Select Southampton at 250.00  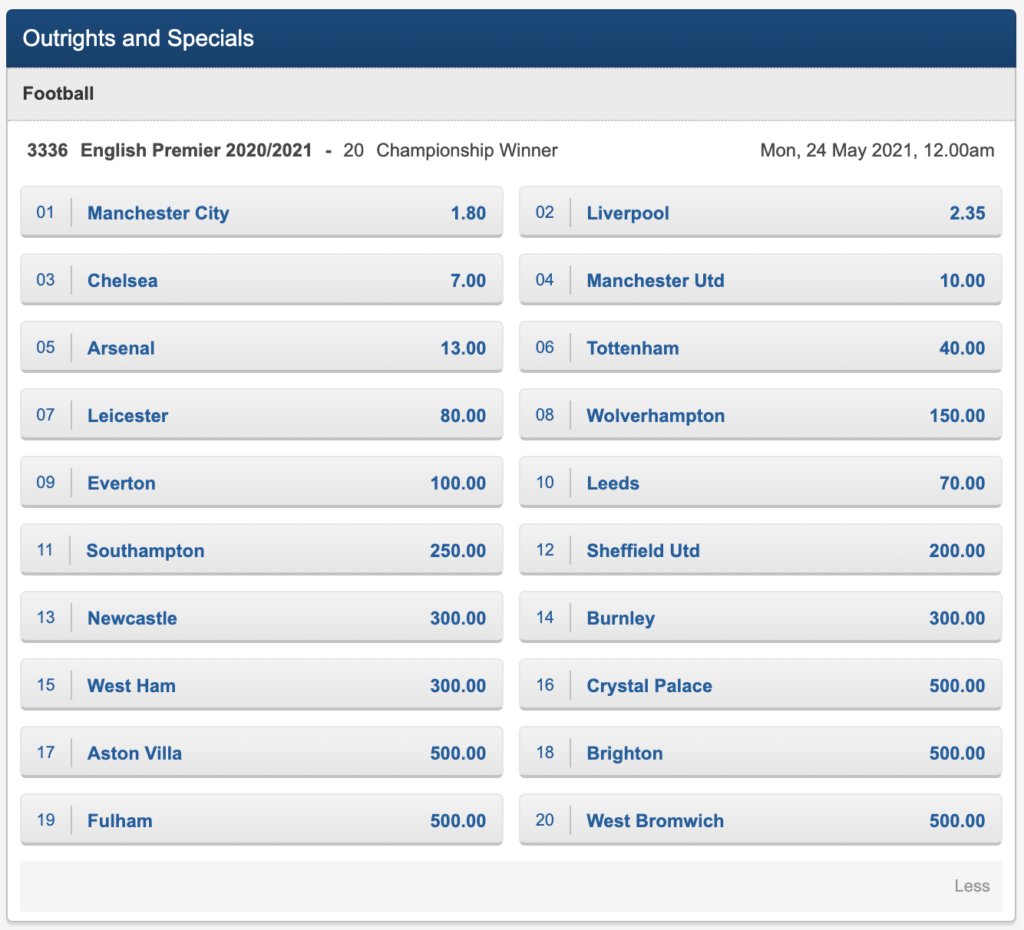[x=261, y=550]
